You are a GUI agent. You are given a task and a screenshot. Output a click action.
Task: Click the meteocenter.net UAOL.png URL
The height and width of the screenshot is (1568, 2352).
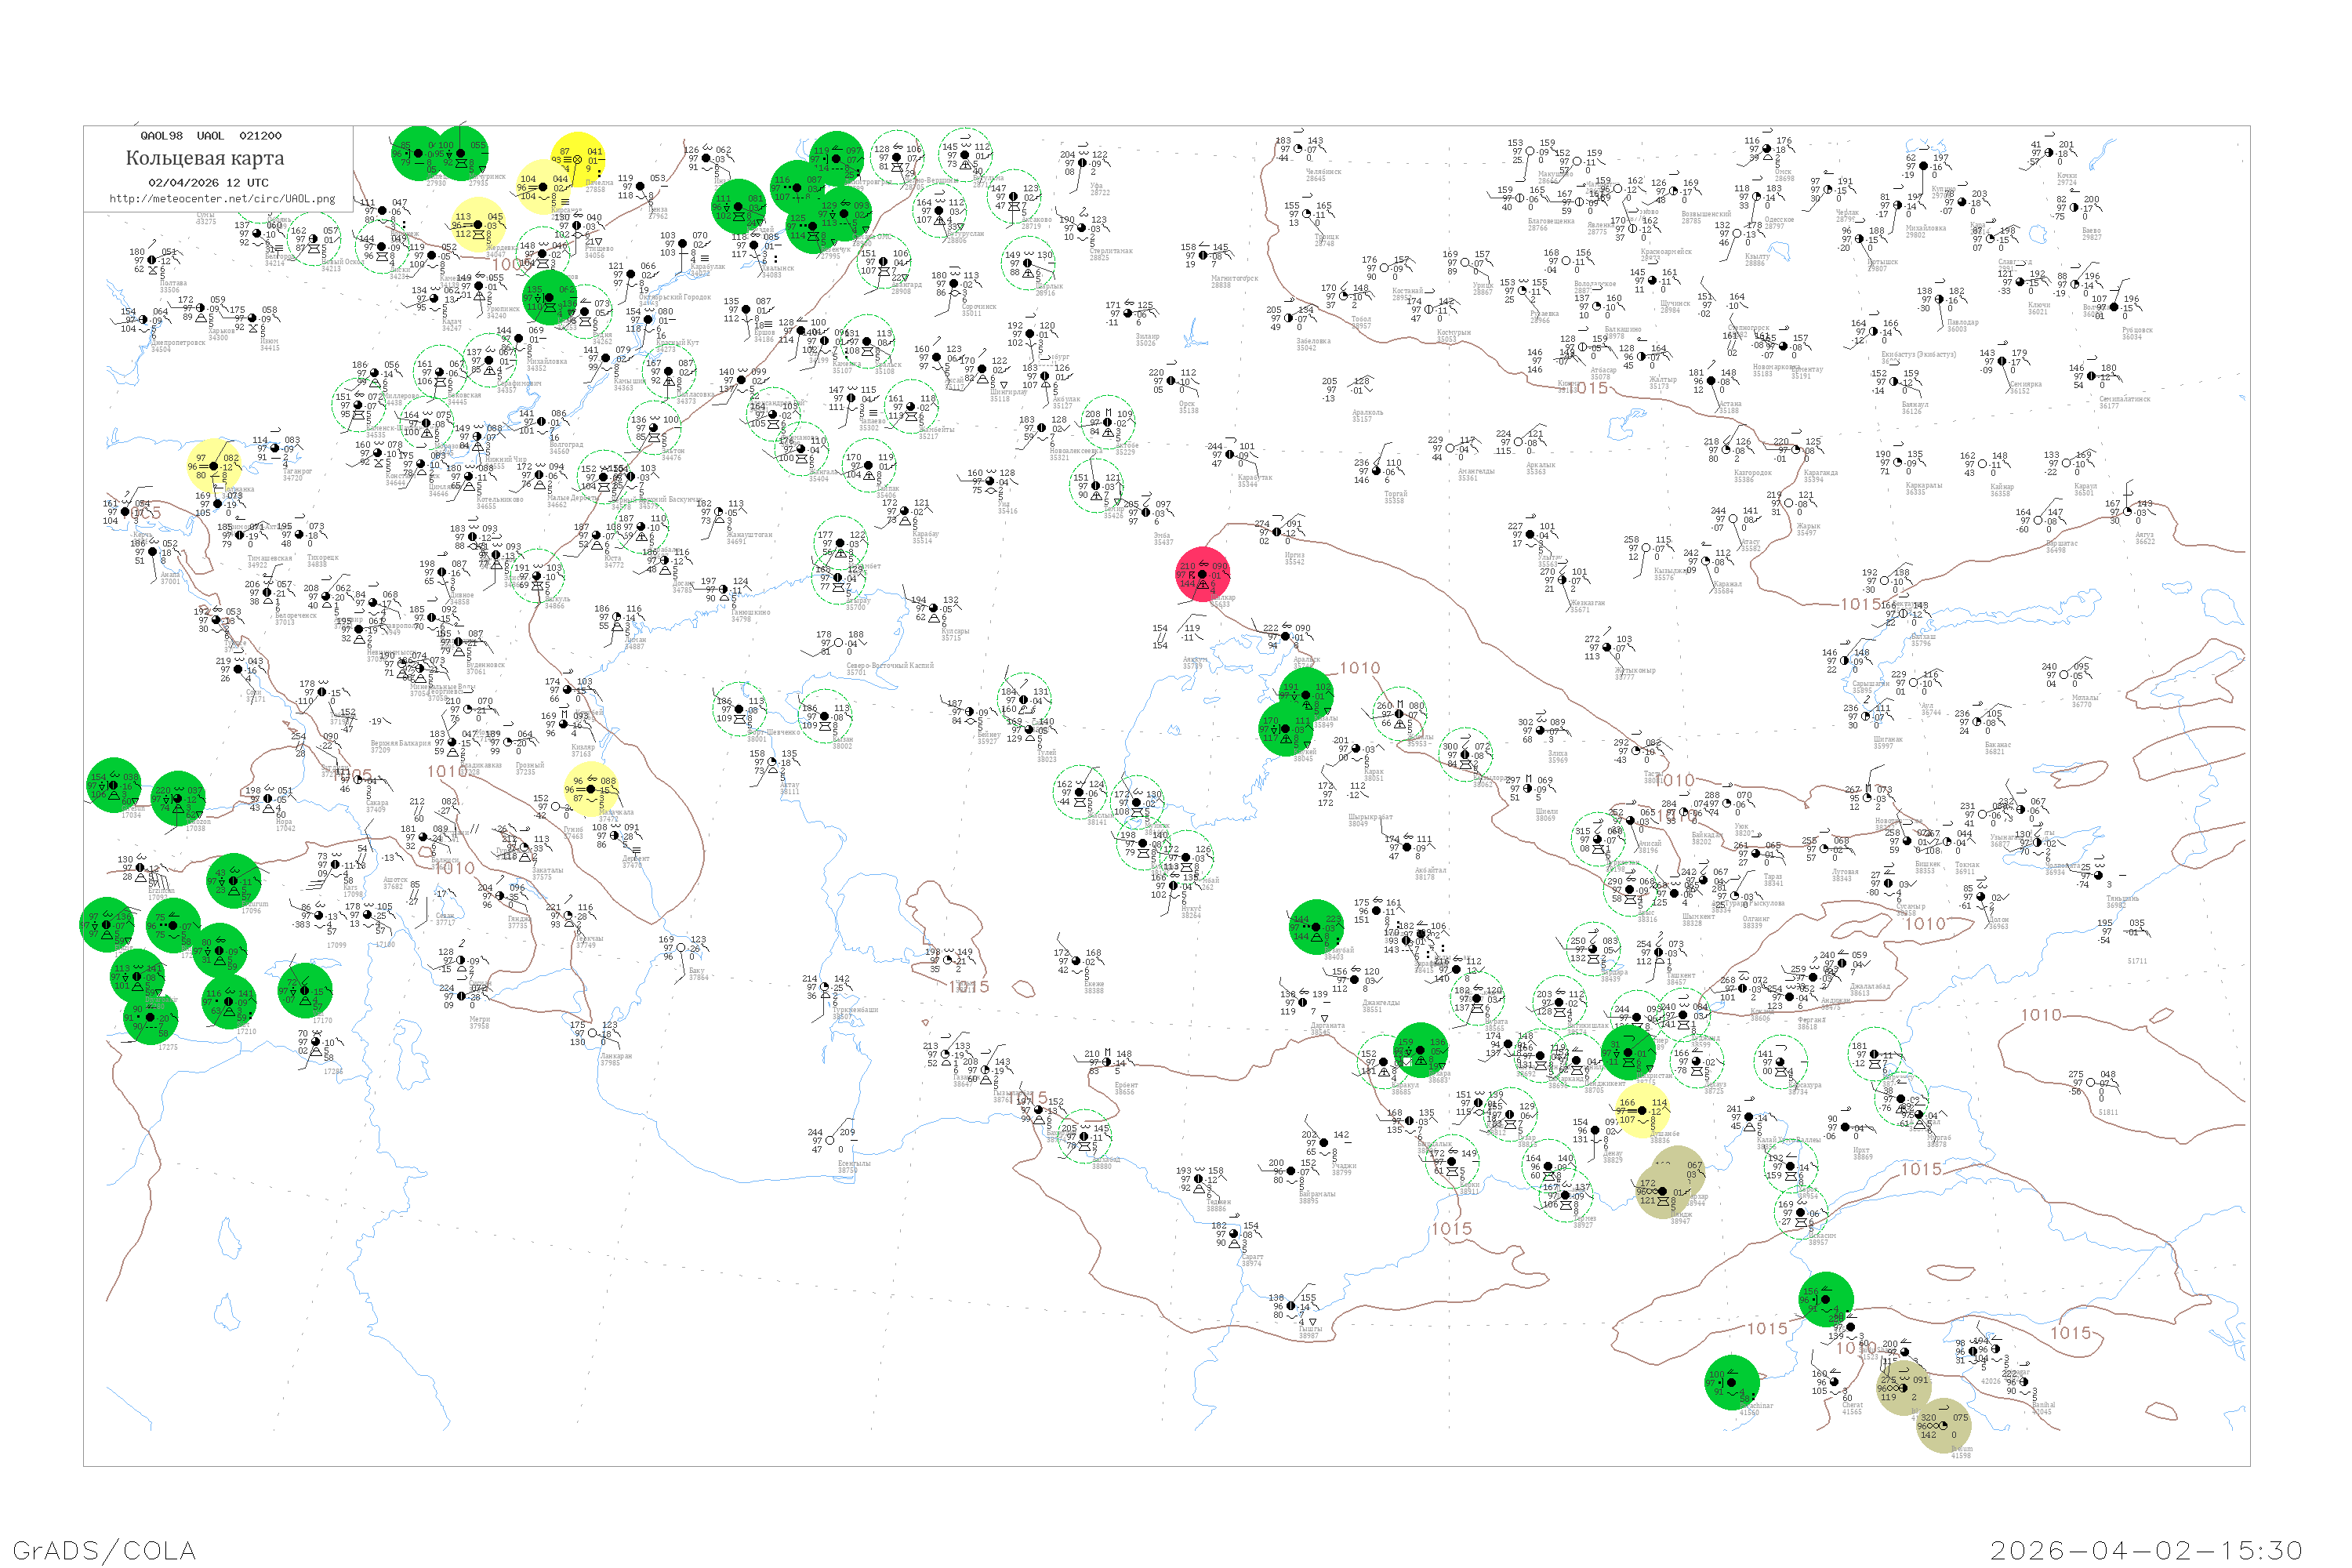point(222,198)
